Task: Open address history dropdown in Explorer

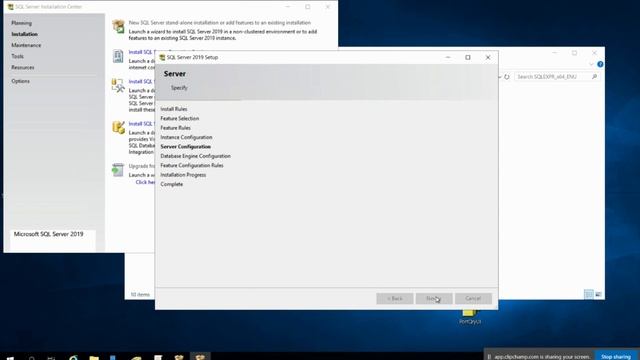Action: pyautogui.click(x=500, y=77)
